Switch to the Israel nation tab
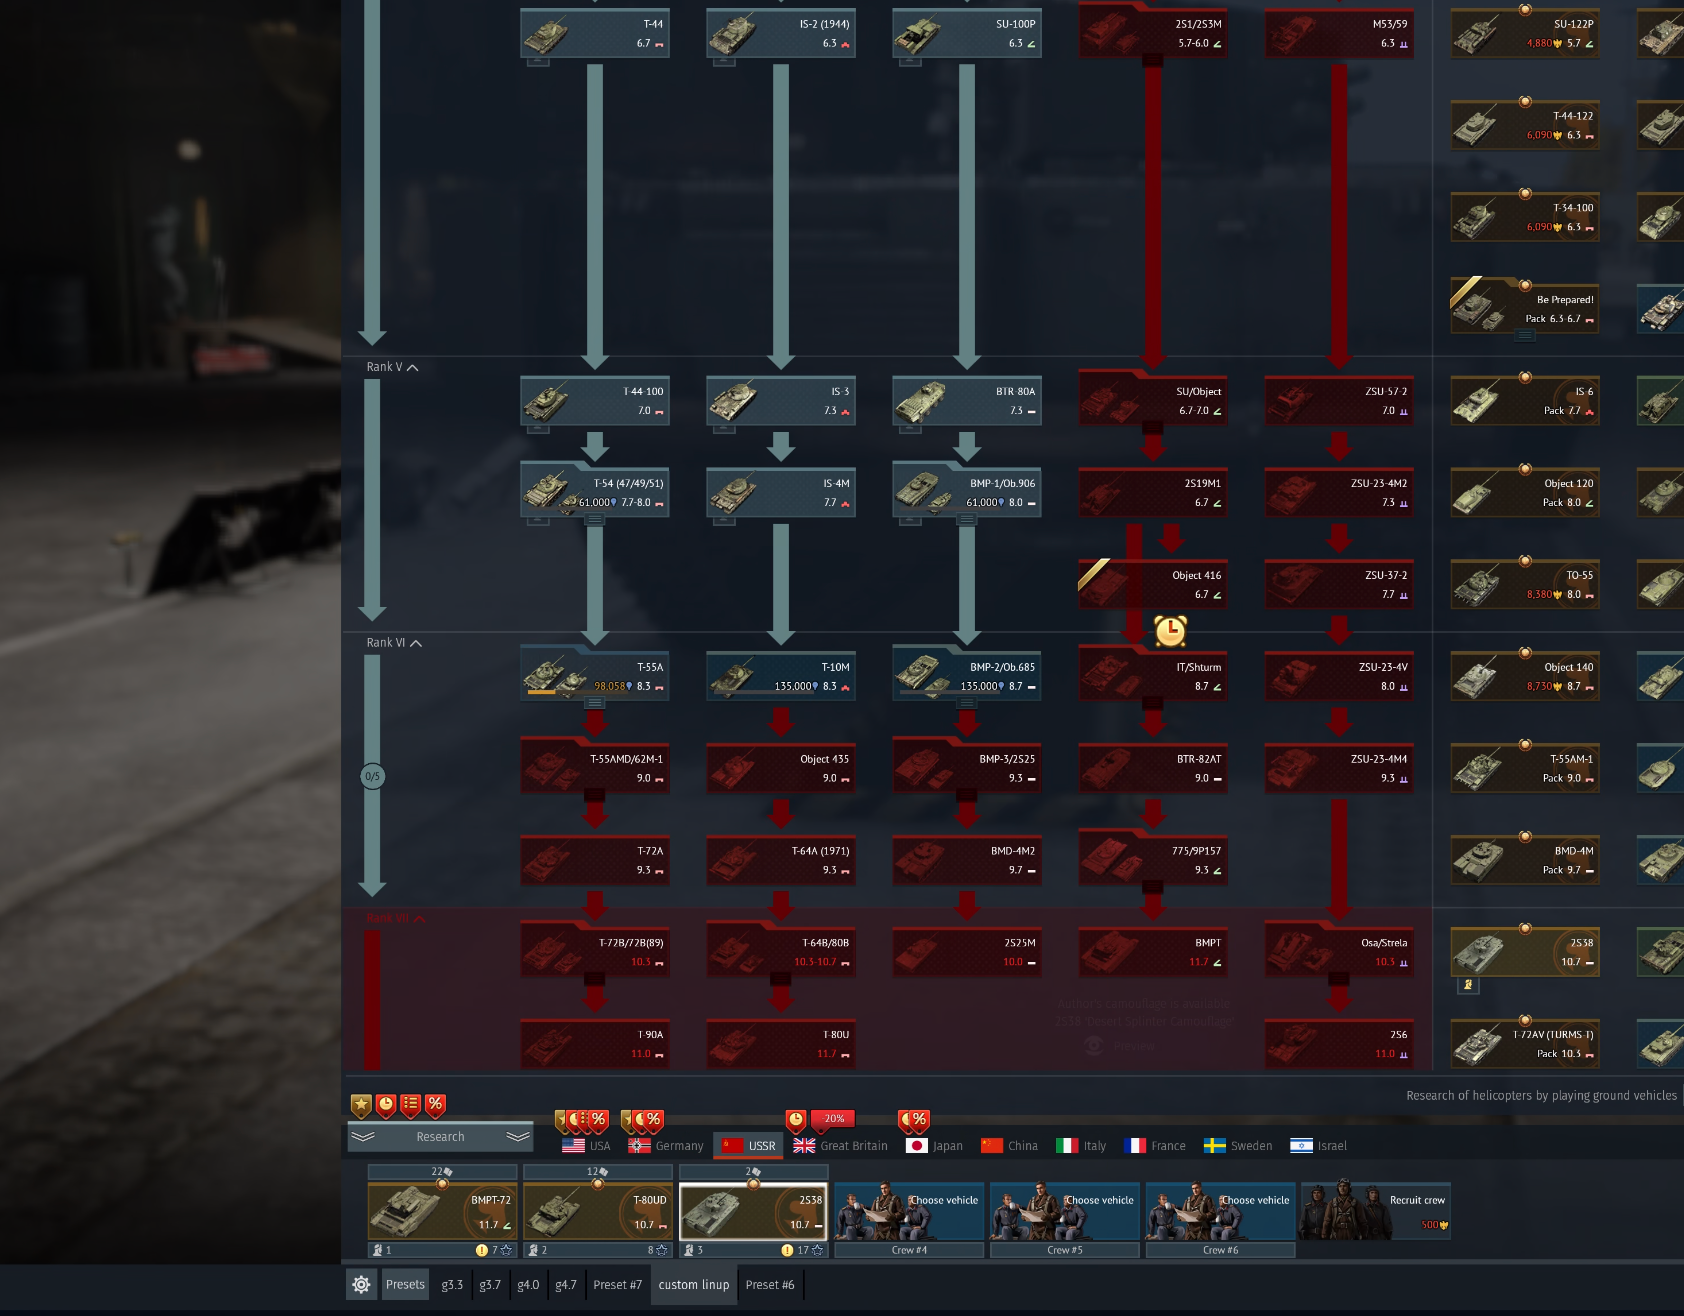The height and width of the screenshot is (1316, 1684). point(1318,1146)
